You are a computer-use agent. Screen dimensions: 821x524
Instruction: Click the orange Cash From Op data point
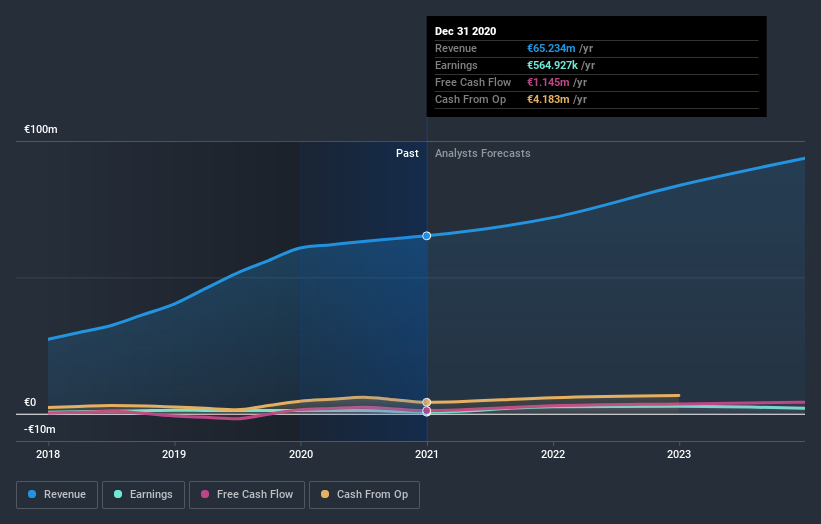[x=427, y=402]
